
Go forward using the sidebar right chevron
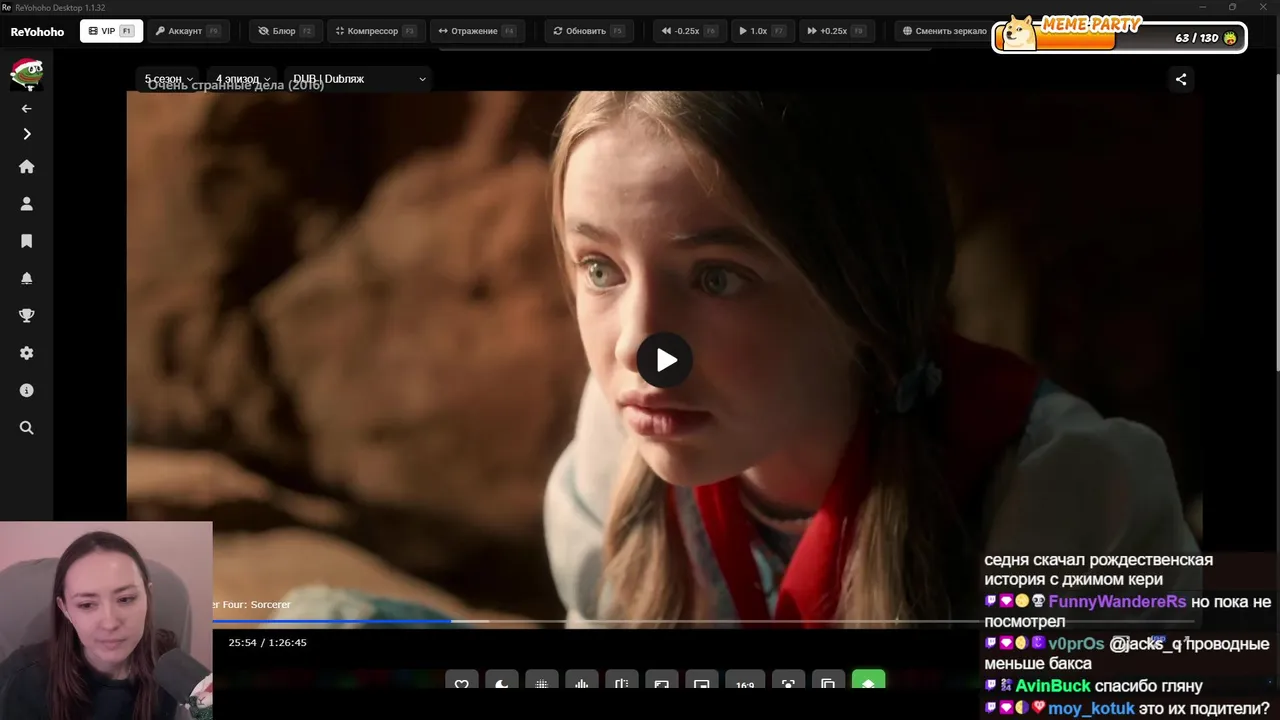click(27, 134)
